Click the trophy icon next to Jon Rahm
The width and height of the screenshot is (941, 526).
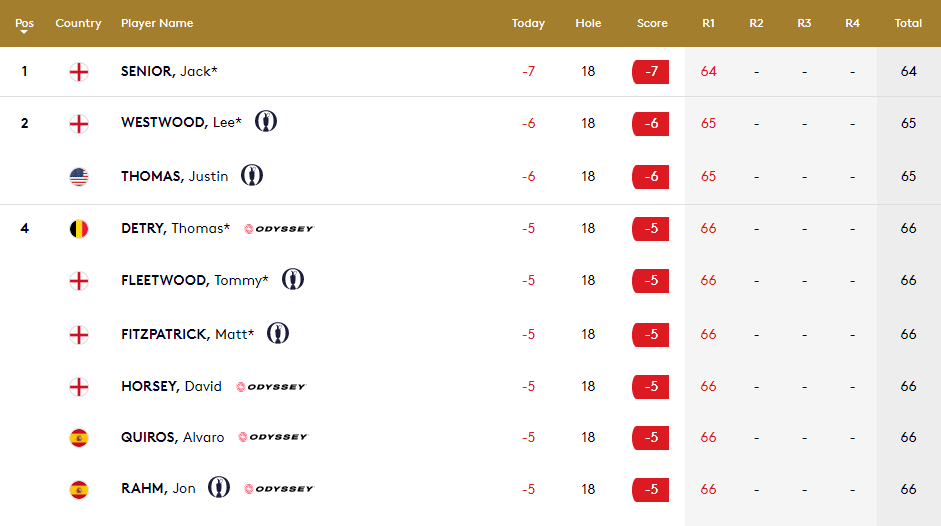pos(218,488)
